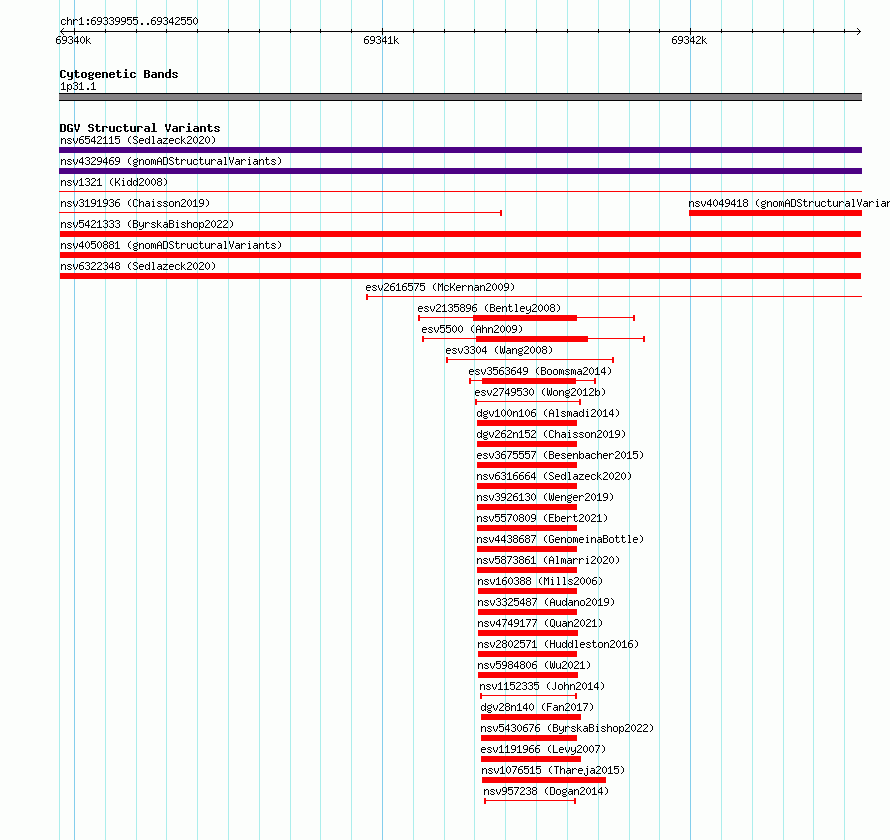Screen dimensions: 890x840
Task: Click nsv3325487 (Audano2019) label
Action: click(546, 602)
